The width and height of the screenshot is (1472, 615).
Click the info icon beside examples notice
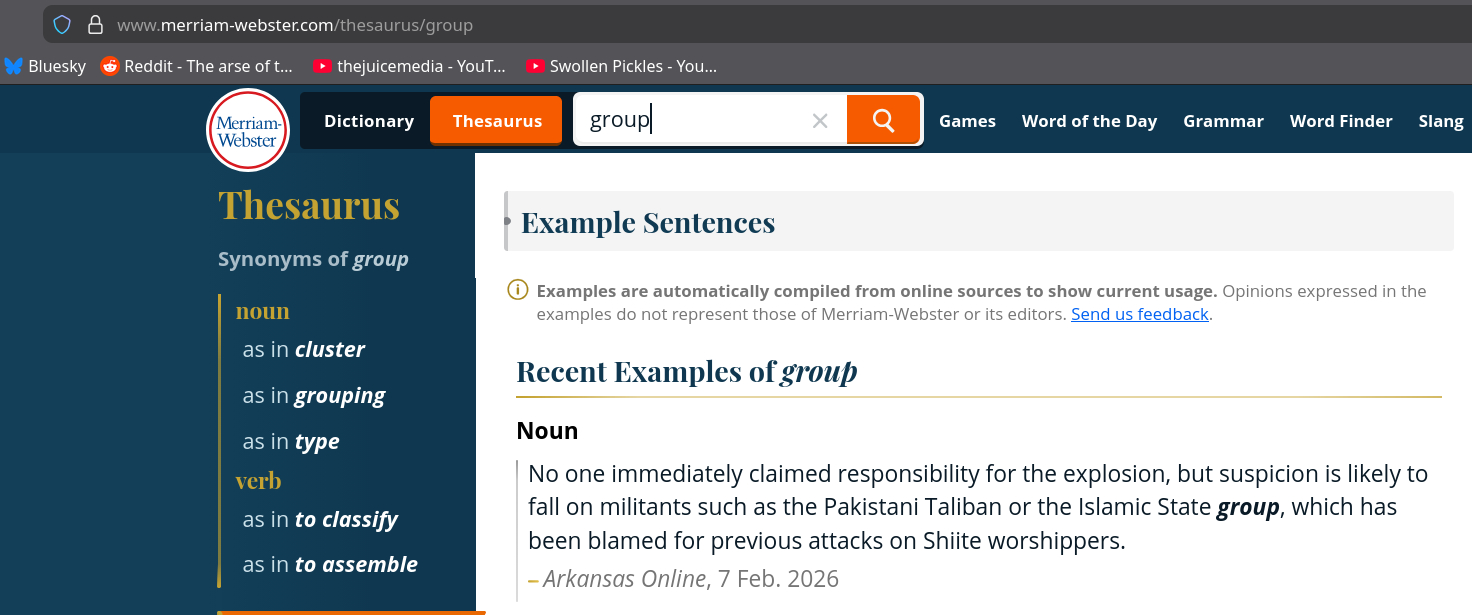[x=517, y=291]
